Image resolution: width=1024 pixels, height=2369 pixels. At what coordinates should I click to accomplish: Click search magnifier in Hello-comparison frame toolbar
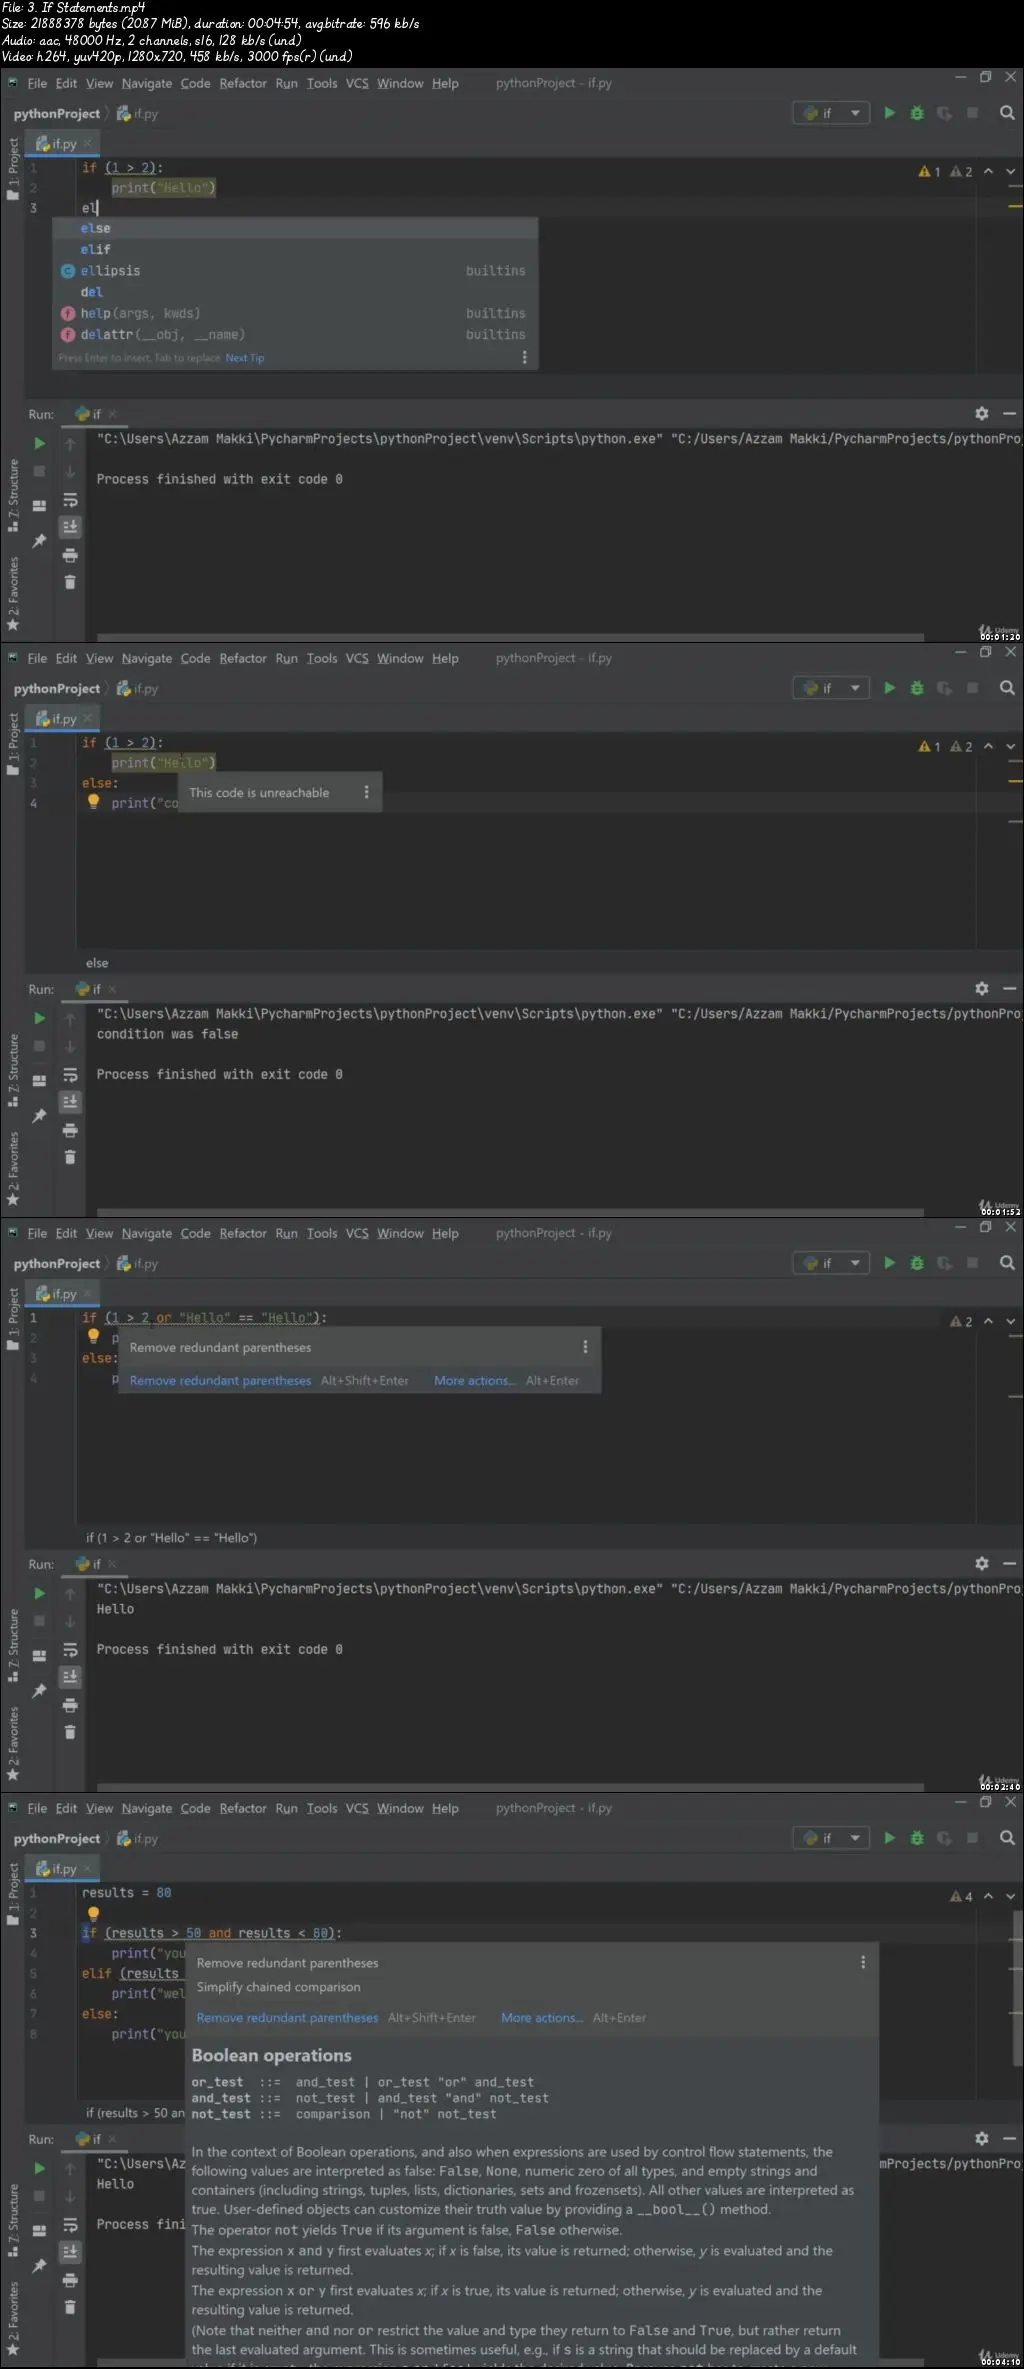1007,1264
